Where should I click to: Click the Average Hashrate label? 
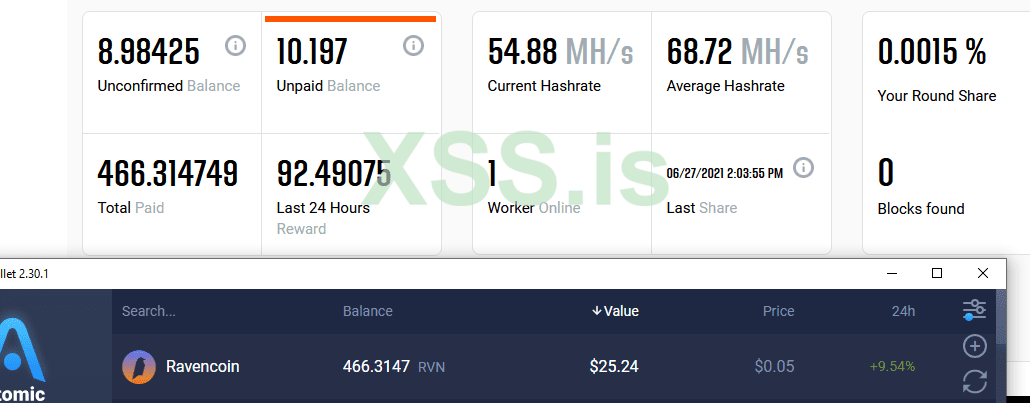pyautogui.click(x=725, y=85)
